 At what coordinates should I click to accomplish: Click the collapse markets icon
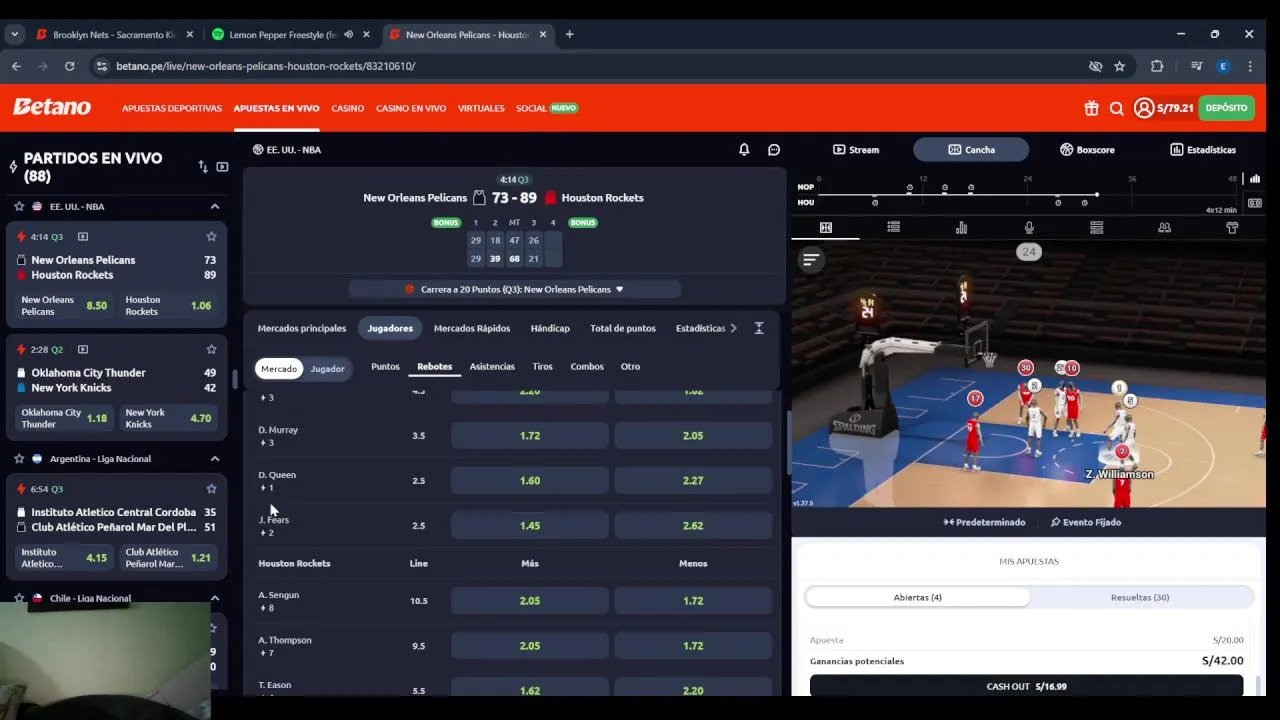click(759, 328)
